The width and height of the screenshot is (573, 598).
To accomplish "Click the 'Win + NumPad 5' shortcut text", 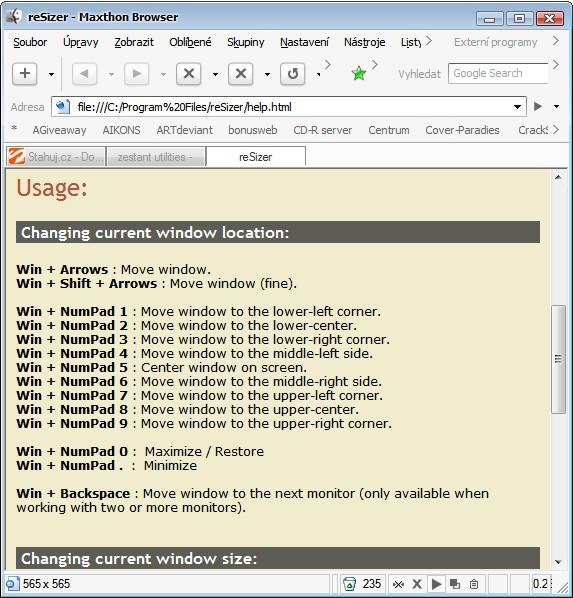I will pyautogui.click(x=72, y=367).
